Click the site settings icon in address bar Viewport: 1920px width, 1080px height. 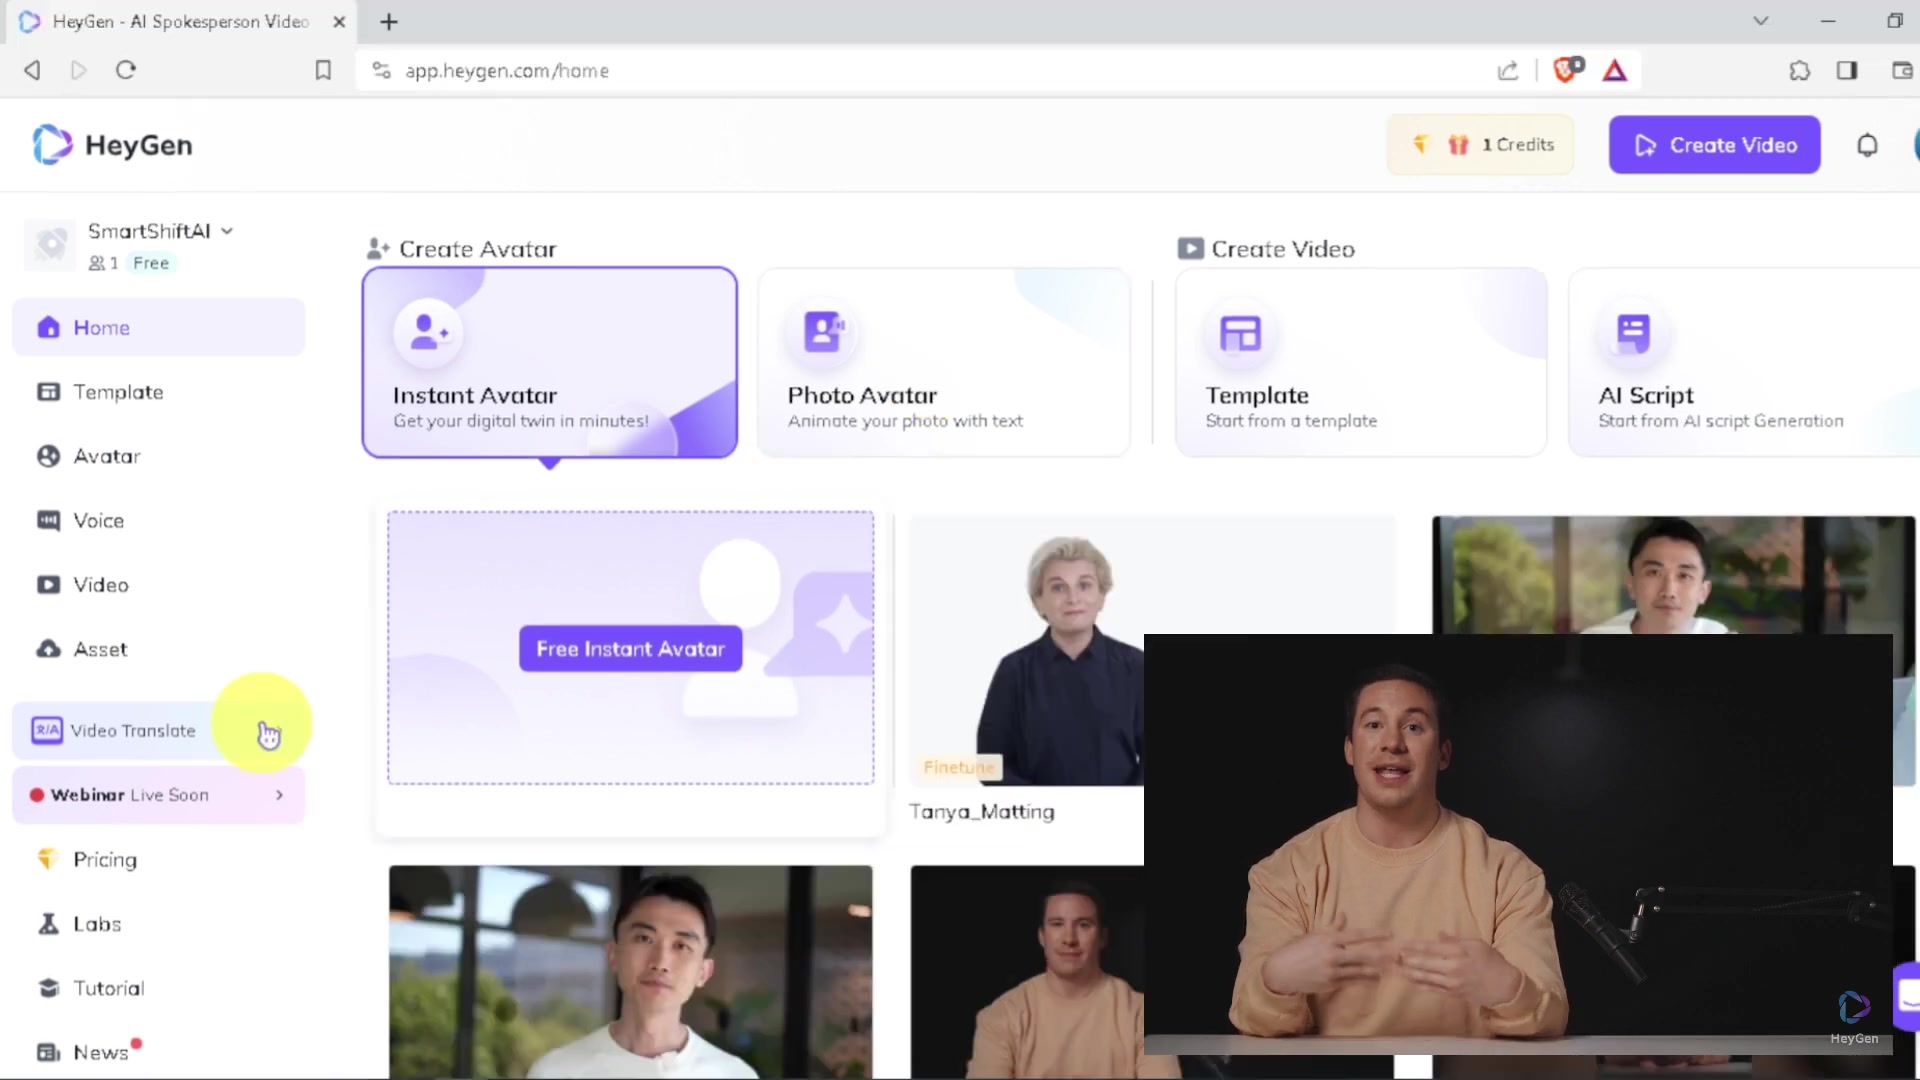(381, 70)
